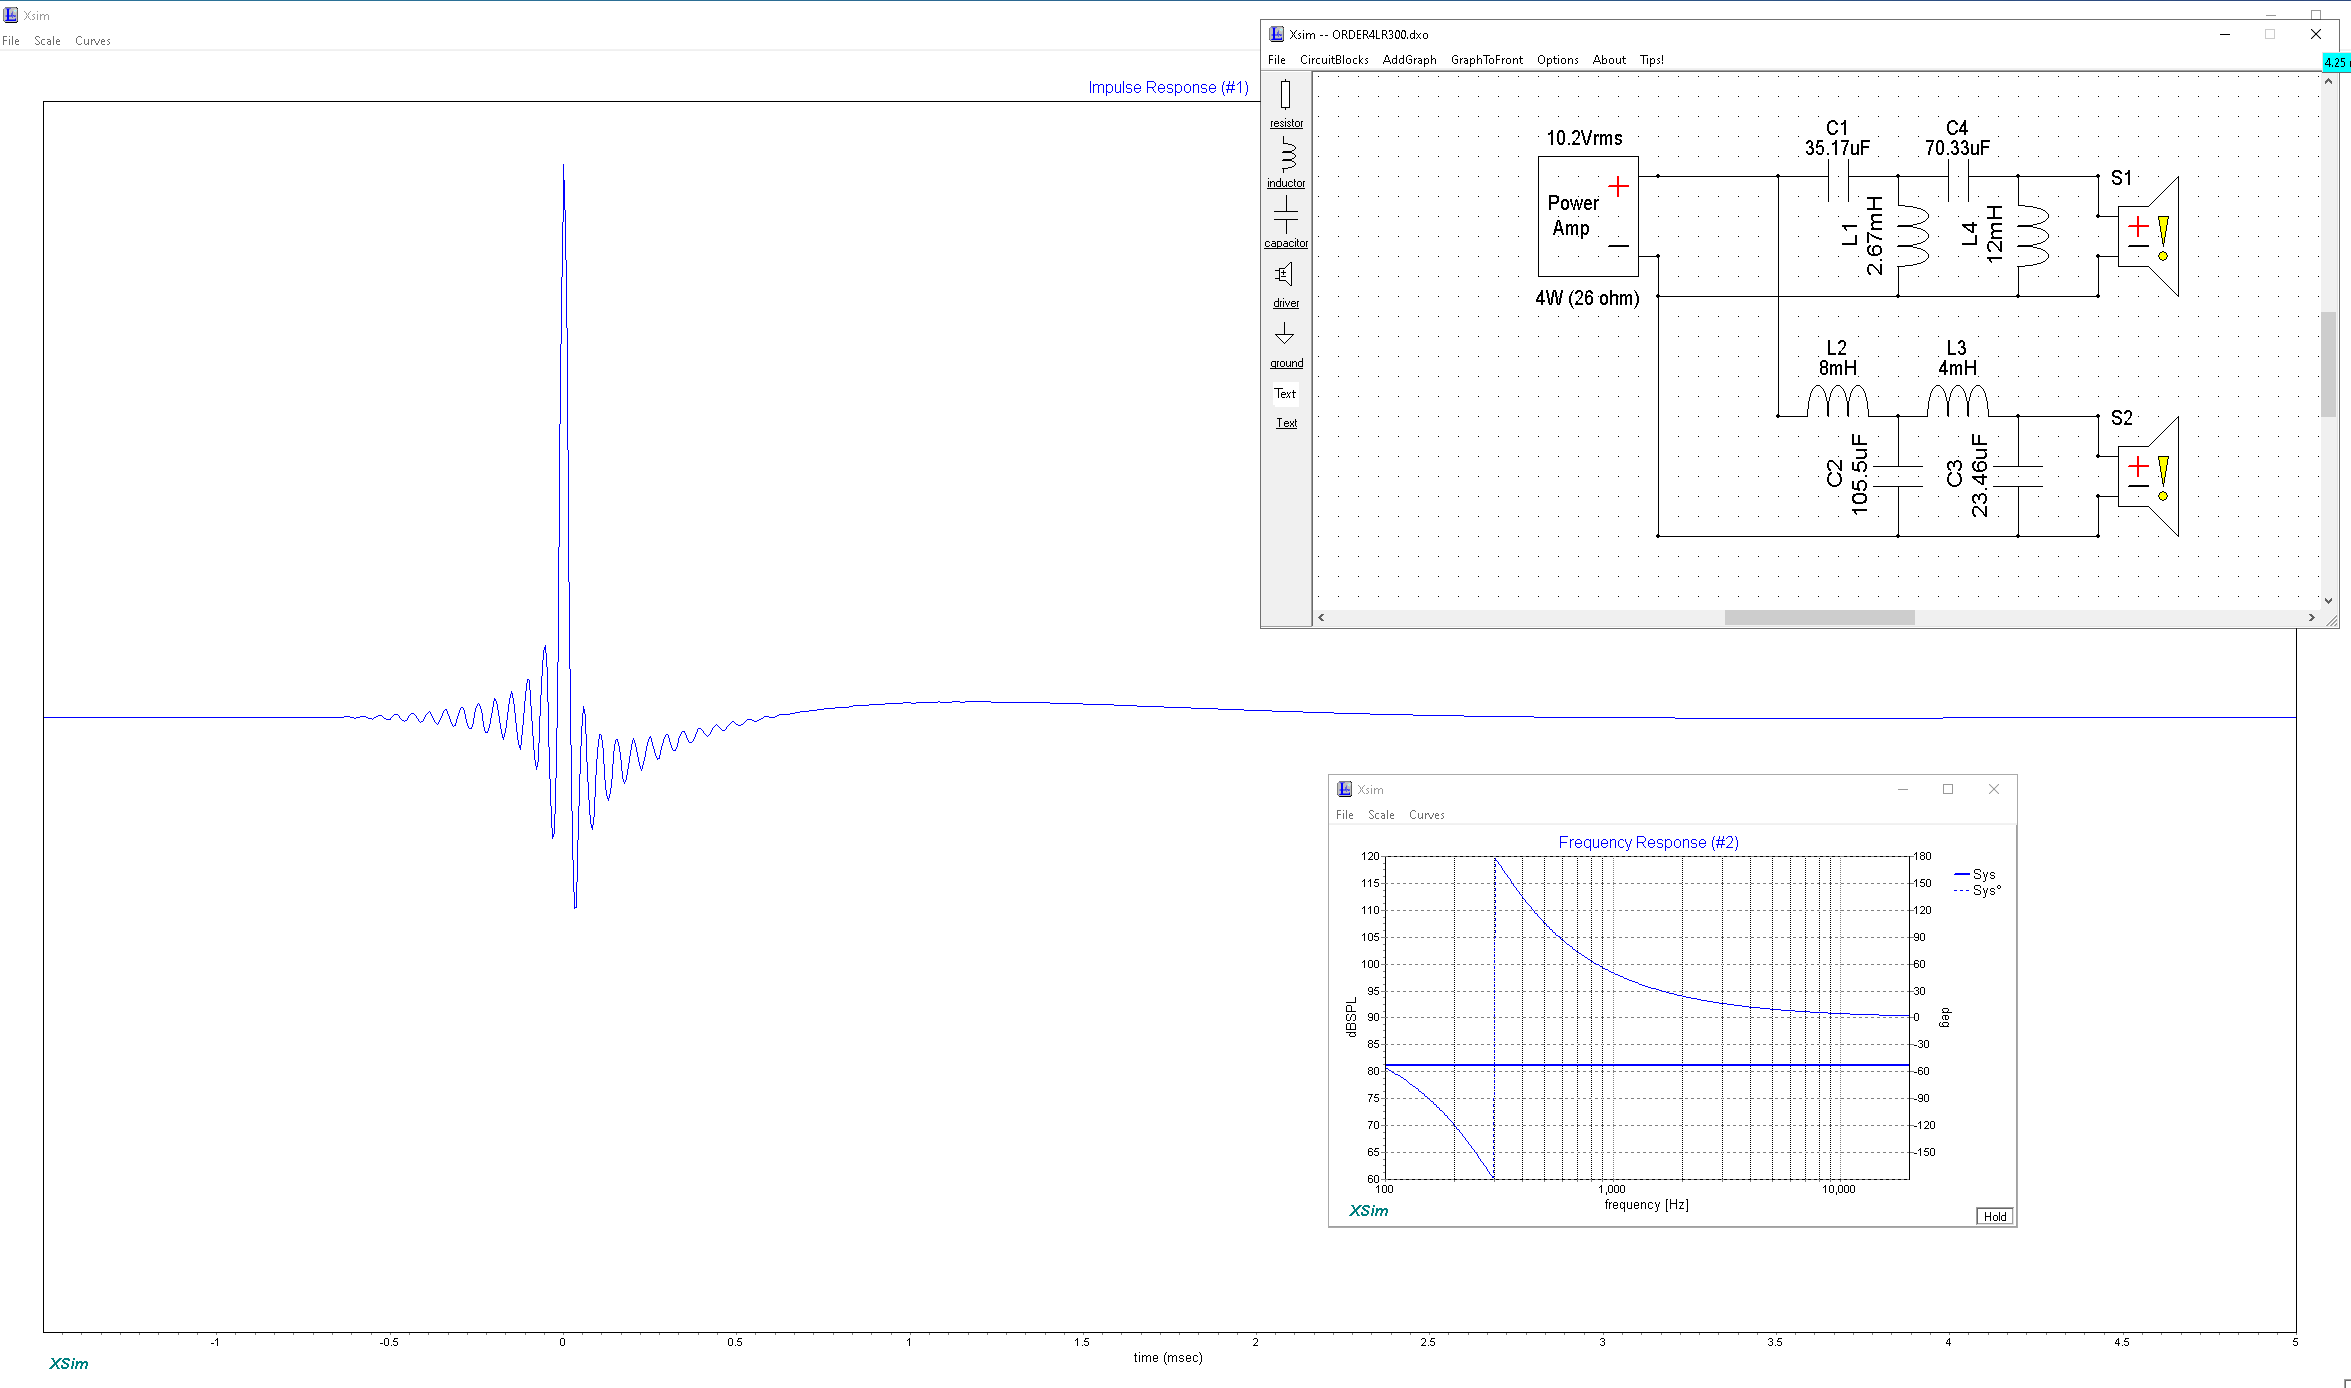This screenshot has height=1388, width=2351.
Task: Open Curves menu in frequency response window
Action: [x=1426, y=815]
